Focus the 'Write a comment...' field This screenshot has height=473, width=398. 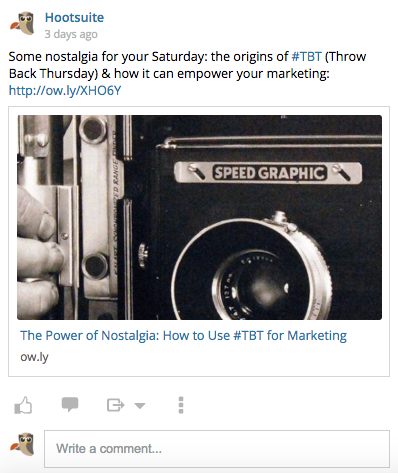(217, 449)
